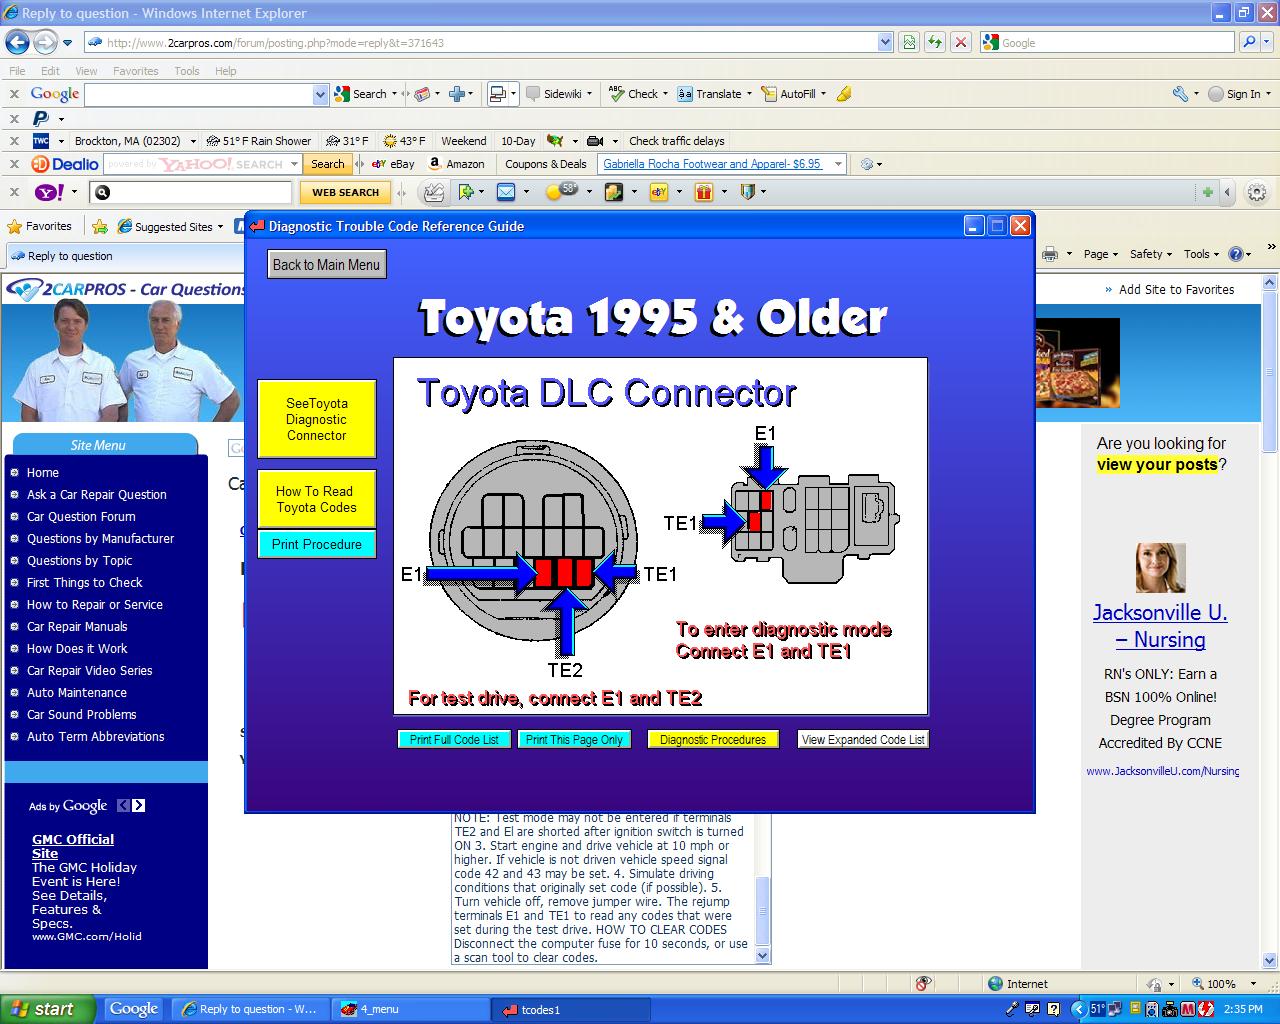1280x1024 pixels.
Task: Click the Google toolbar wrench settings icon
Action: [x=1180, y=93]
